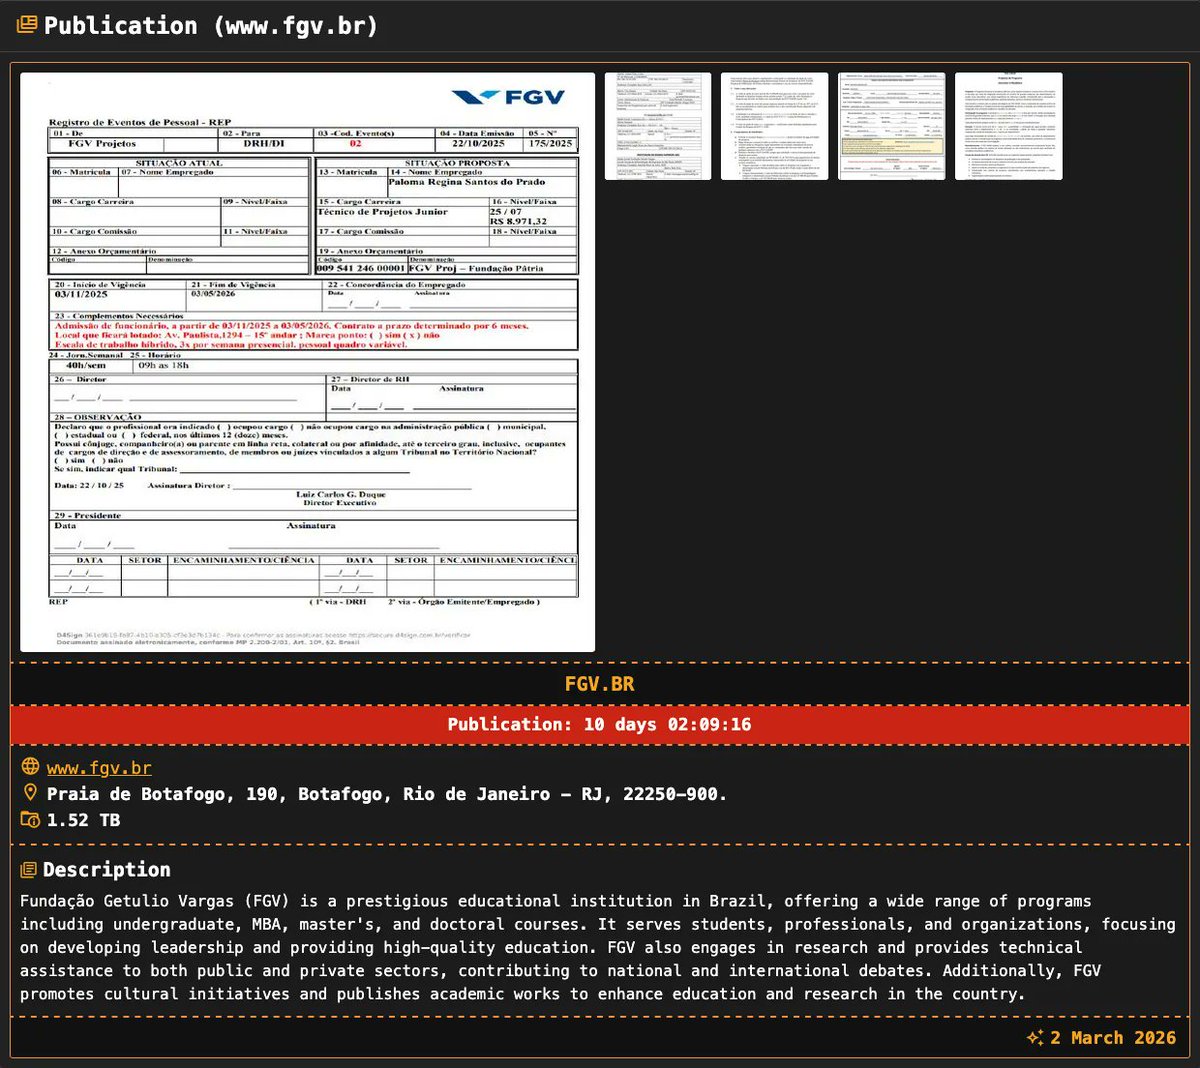Screen dimensions: 1200x1068
Task: Click the sparkle icon beside 2 March 2026
Action: [x=1033, y=1038]
